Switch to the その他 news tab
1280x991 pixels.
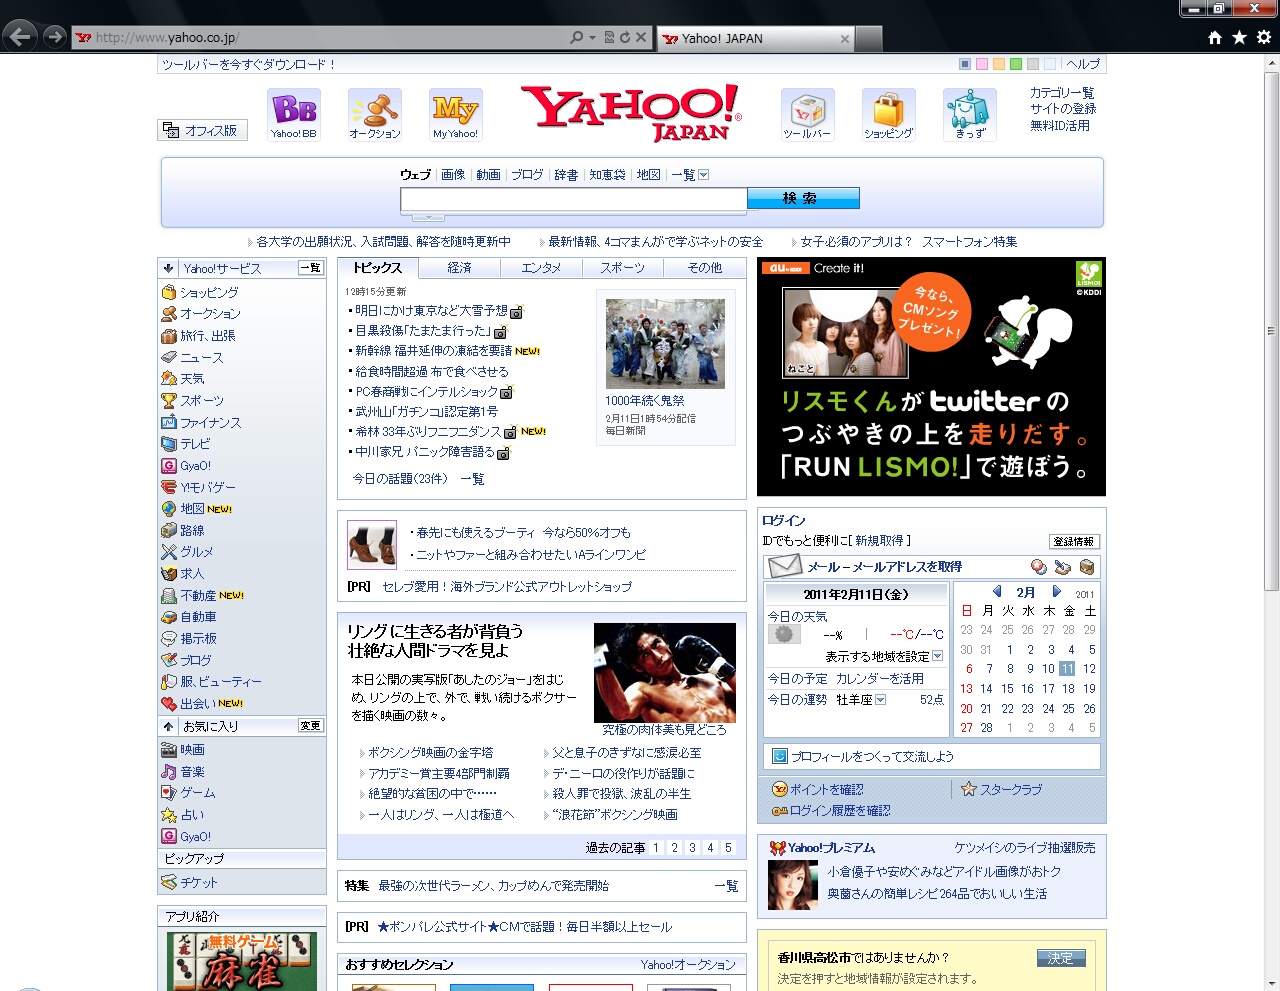[705, 268]
